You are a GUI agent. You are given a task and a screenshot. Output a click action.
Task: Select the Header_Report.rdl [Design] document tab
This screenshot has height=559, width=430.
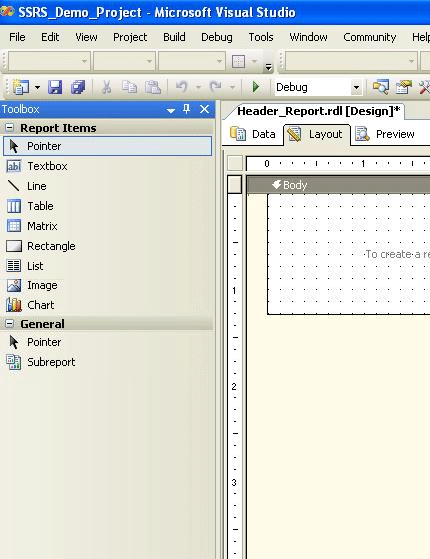click(318, 111)
